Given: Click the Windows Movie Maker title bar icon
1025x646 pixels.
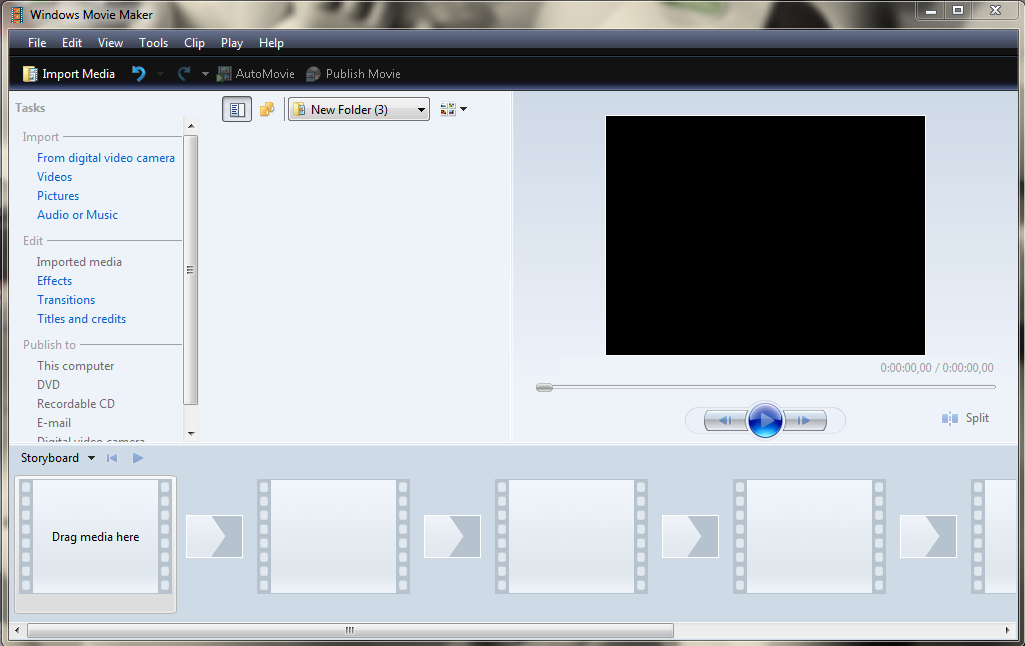Looking at the screenshot, I should 18,14.
